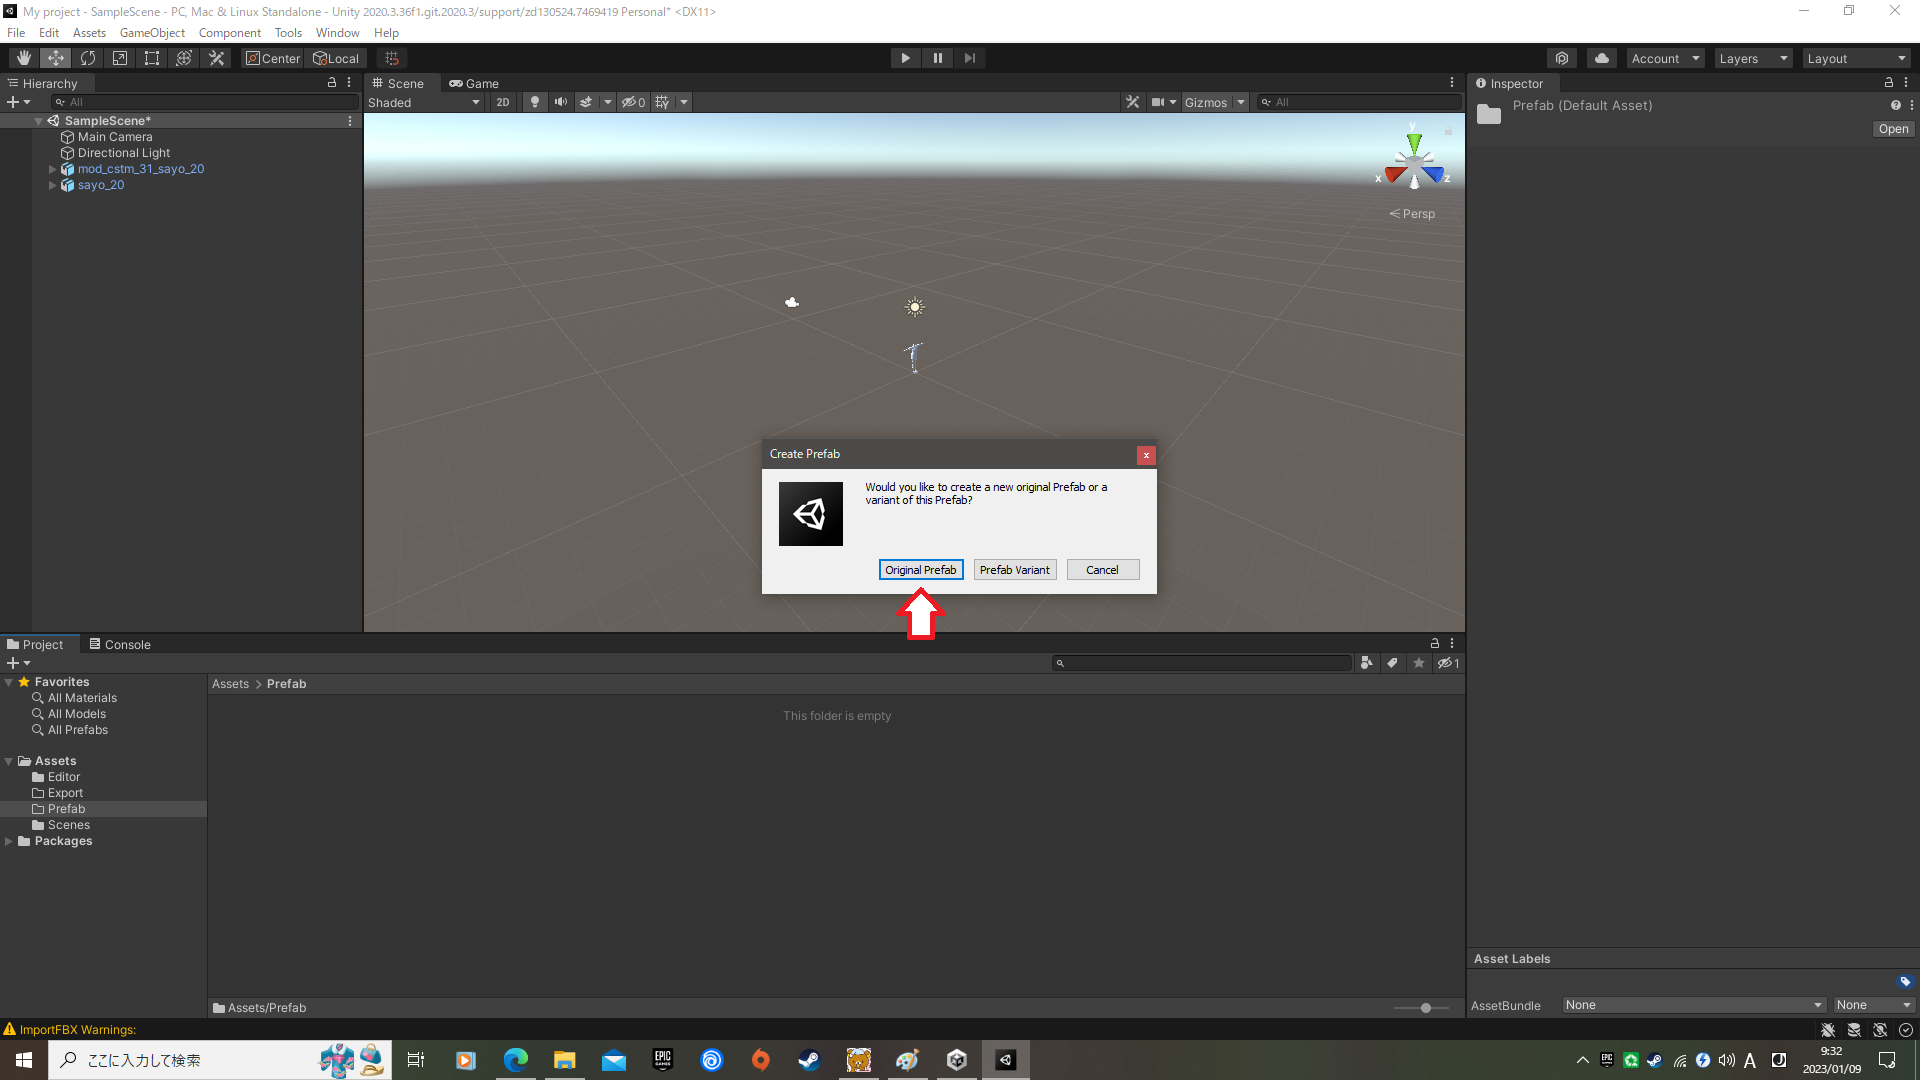Click the scene orientation gizmo
Image resolution: width=1920 pixels, height=1080 pixels.
[x=1414, y=162]
